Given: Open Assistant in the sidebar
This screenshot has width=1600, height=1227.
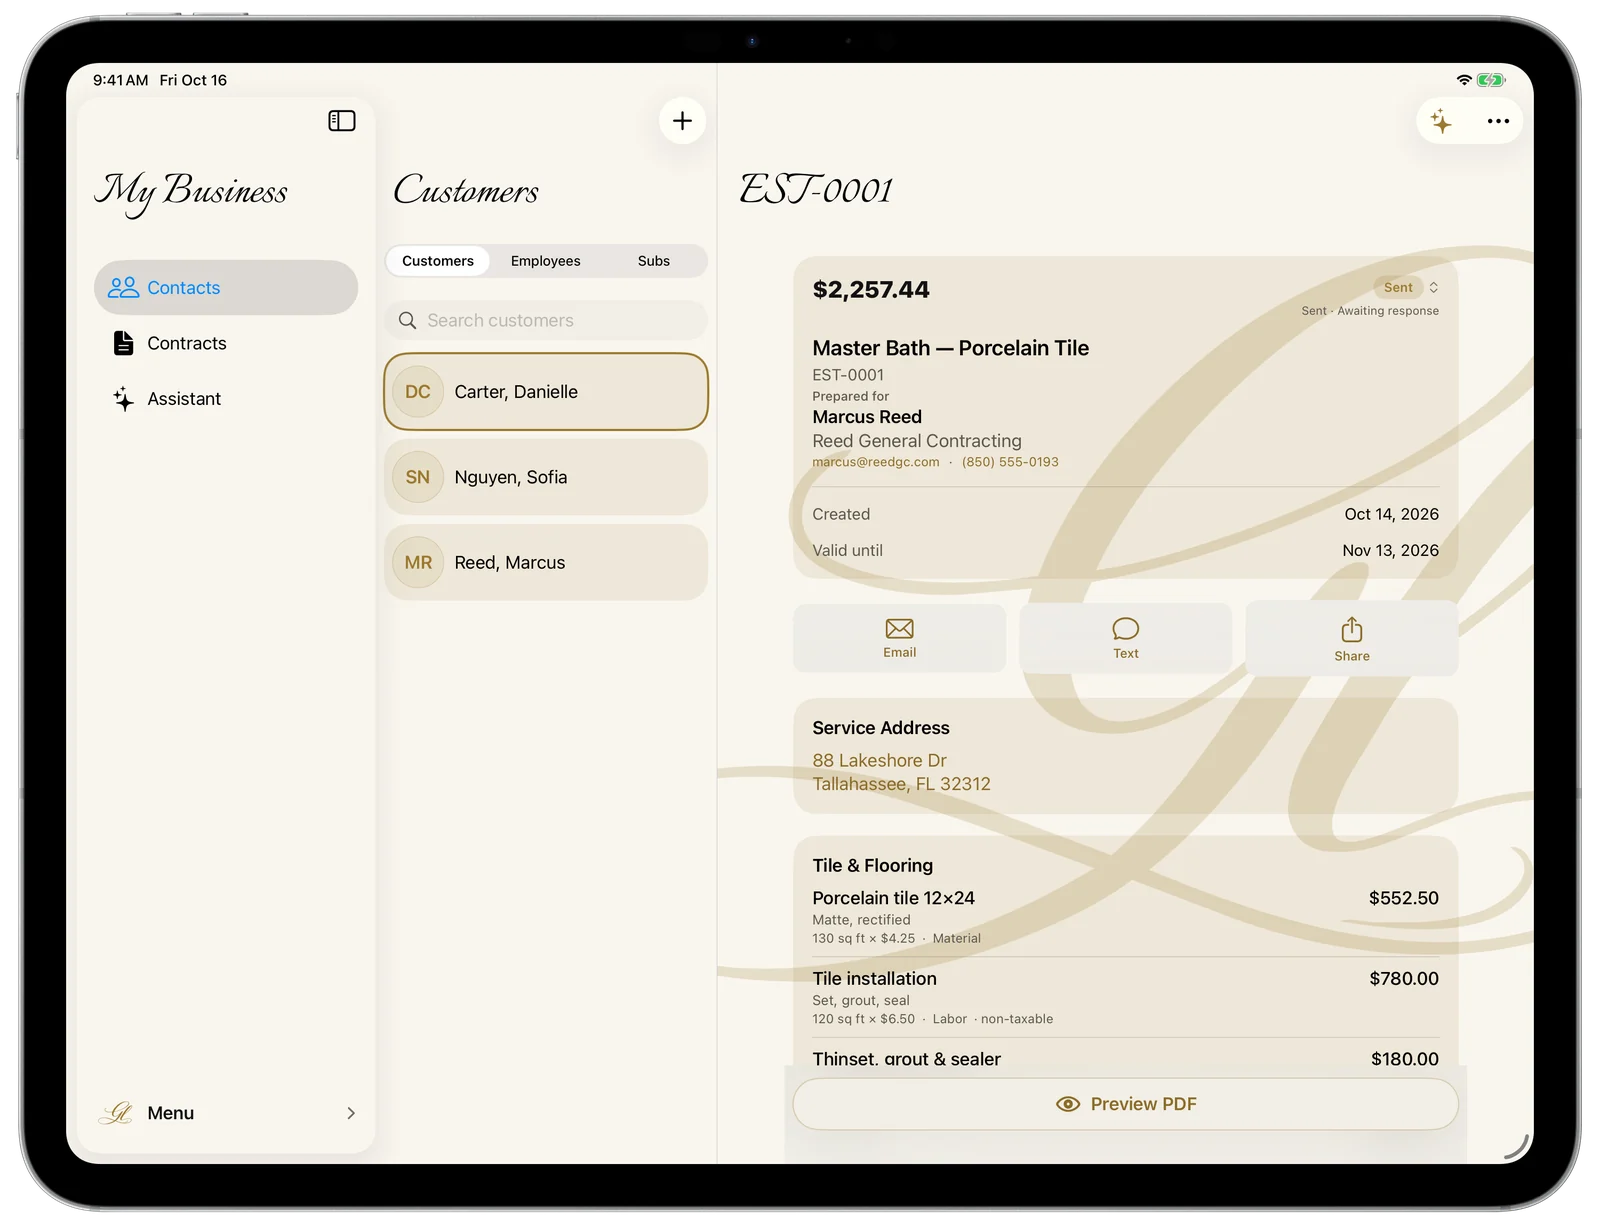Looking at the screenshot, I should tap(226, 399).
